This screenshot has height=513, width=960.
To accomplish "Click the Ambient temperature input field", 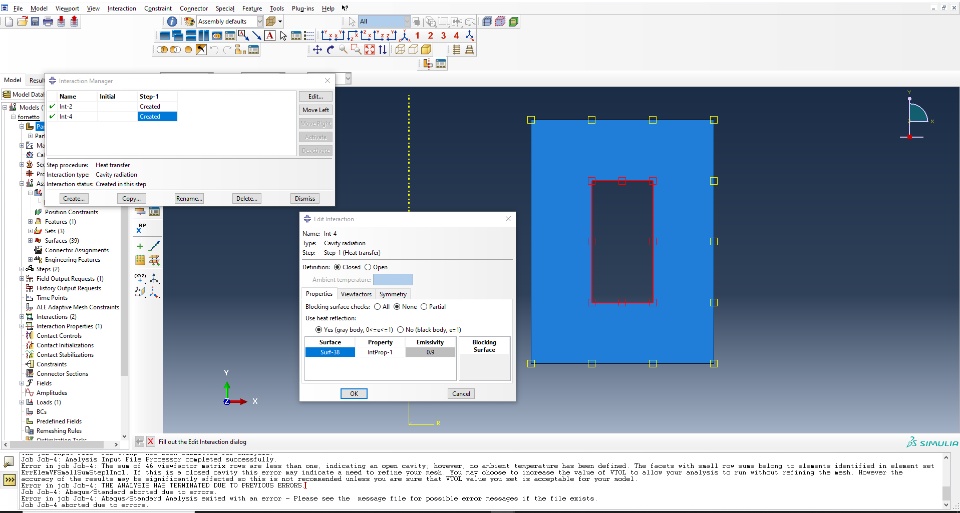I will coord(393,280).
